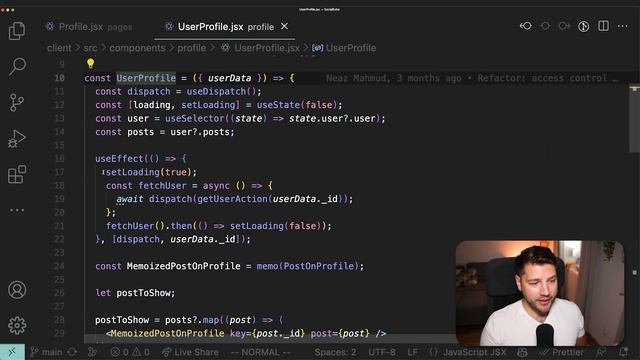Open the Search view in the activity bar

tap(17, 66)
